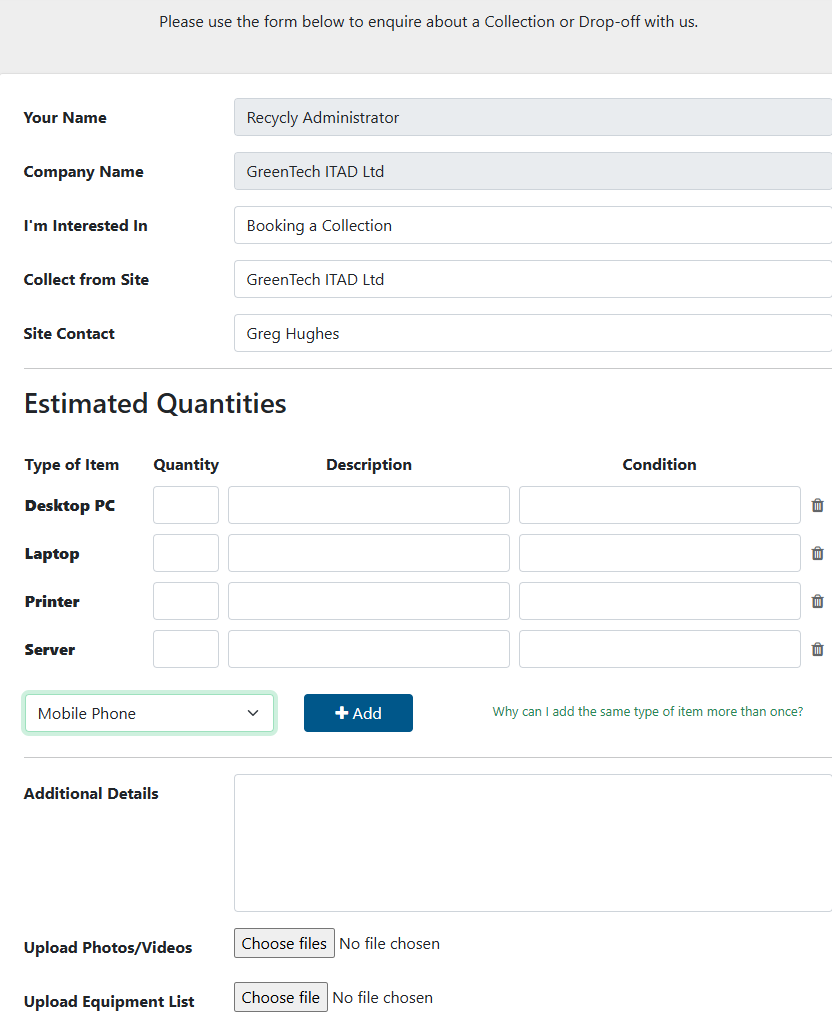Open the Mobile Phone item type dropdown
The width and height of the screenshot is (832, 1015).
(x=149, y=714)
